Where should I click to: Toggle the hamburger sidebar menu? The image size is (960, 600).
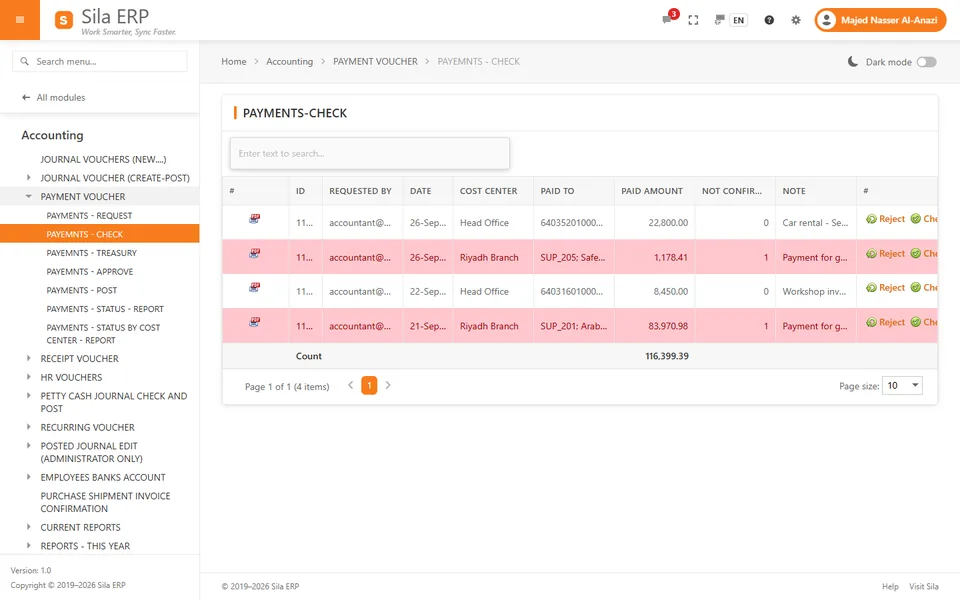click(x=20, y=20)
